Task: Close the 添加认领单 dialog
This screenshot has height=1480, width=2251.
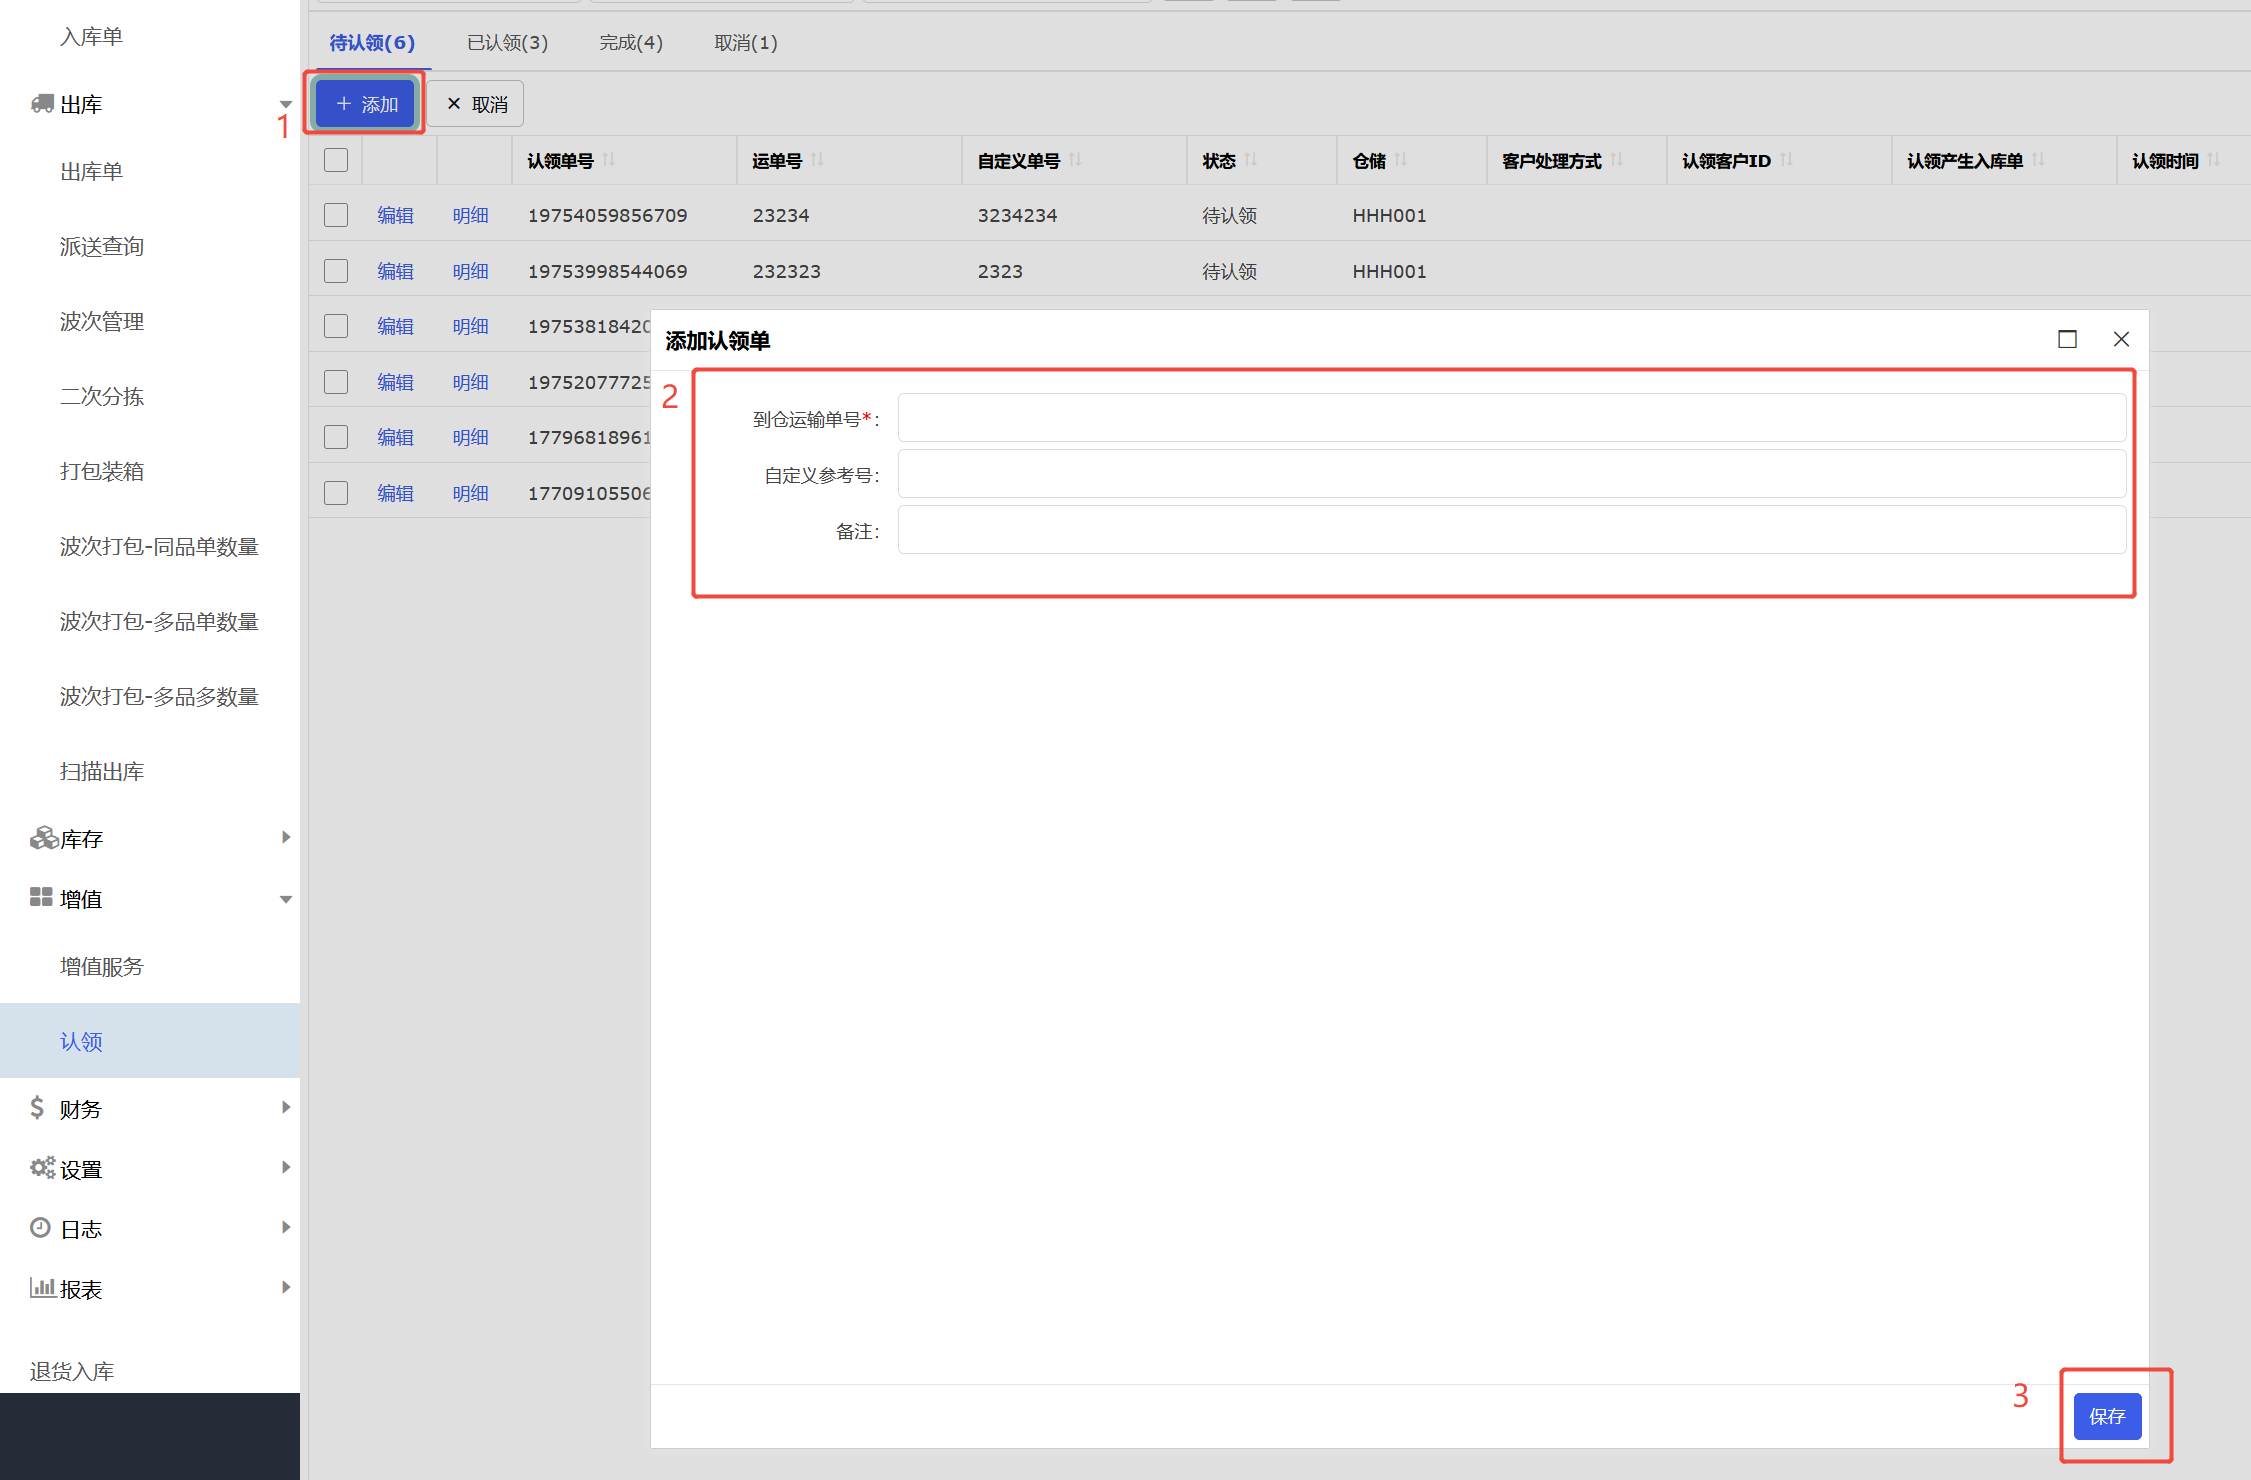Action: 2121,339
